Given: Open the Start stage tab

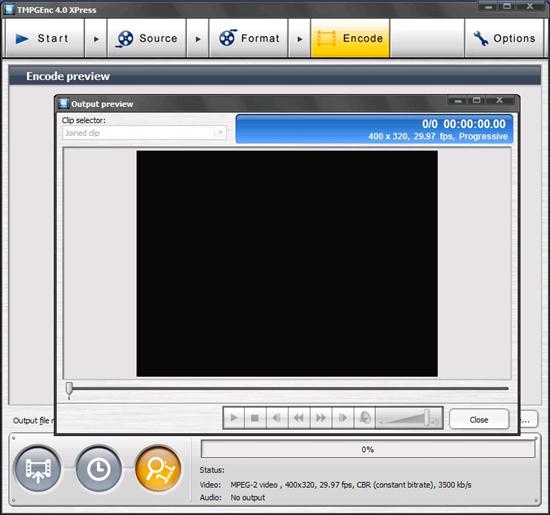Looking at the screenshot, I should pos(44,38).
